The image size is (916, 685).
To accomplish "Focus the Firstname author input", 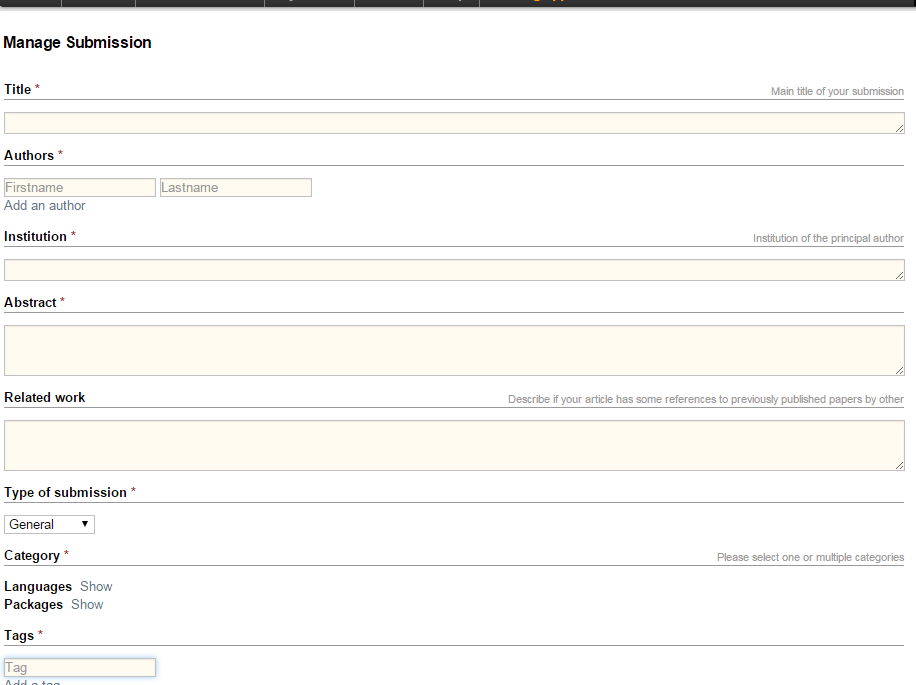I will tap(80, 188).
